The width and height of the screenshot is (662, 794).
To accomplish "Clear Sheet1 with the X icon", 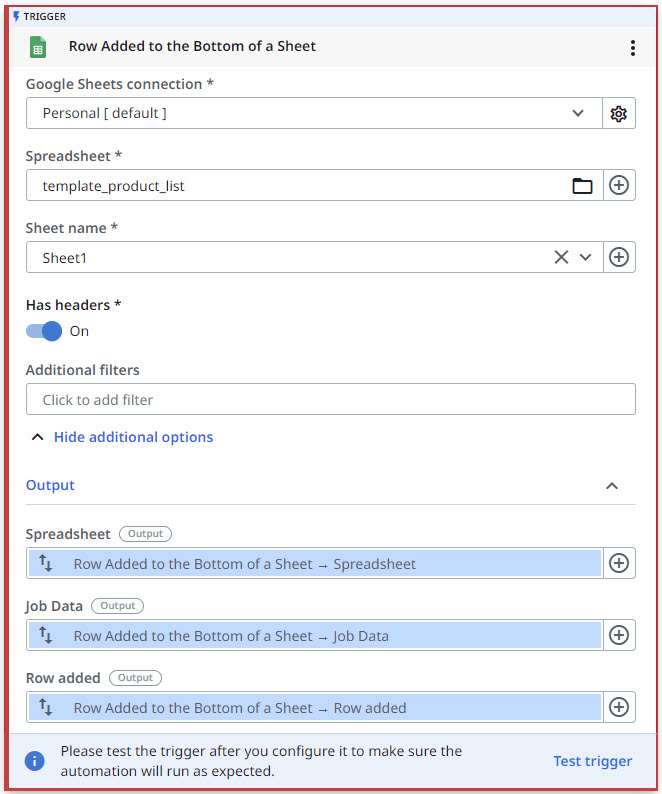I will (x=561, y=257).
